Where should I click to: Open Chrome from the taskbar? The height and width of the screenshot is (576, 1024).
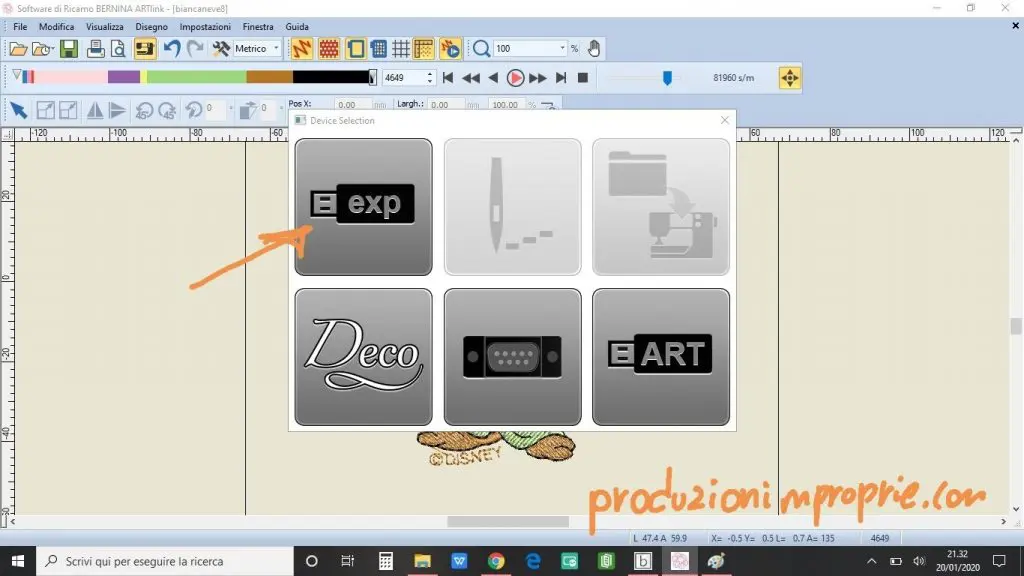496,561
